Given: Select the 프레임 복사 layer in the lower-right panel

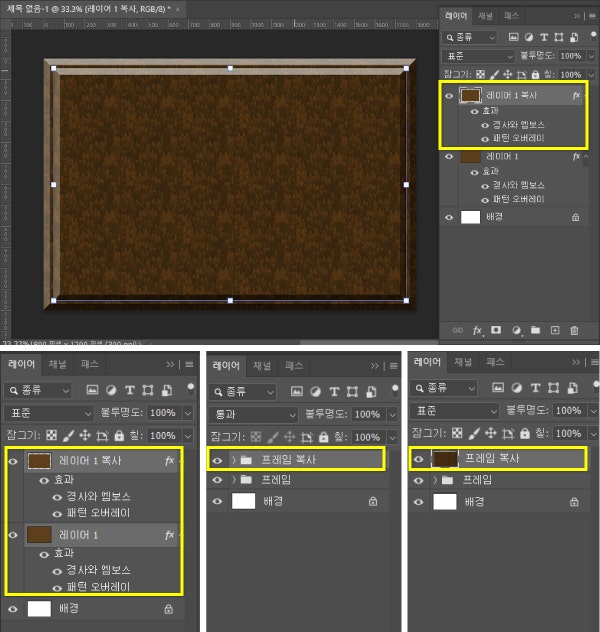Looking at the screenshot, I should 492,458.
